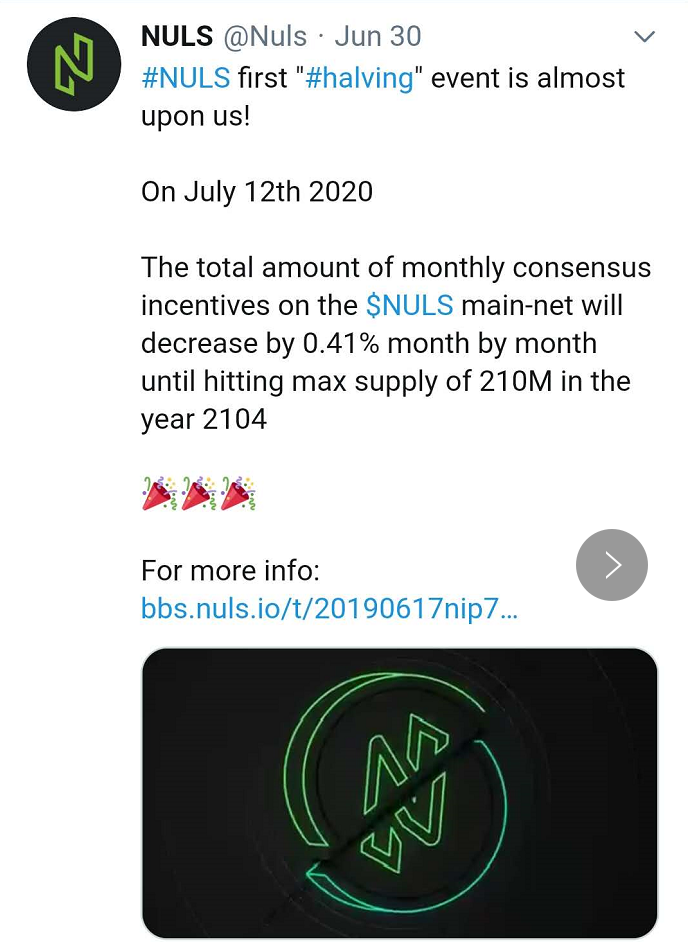The image size is (688, 942).
Task: Visit the bbs.nuls.io link
Action: [329, 609]
